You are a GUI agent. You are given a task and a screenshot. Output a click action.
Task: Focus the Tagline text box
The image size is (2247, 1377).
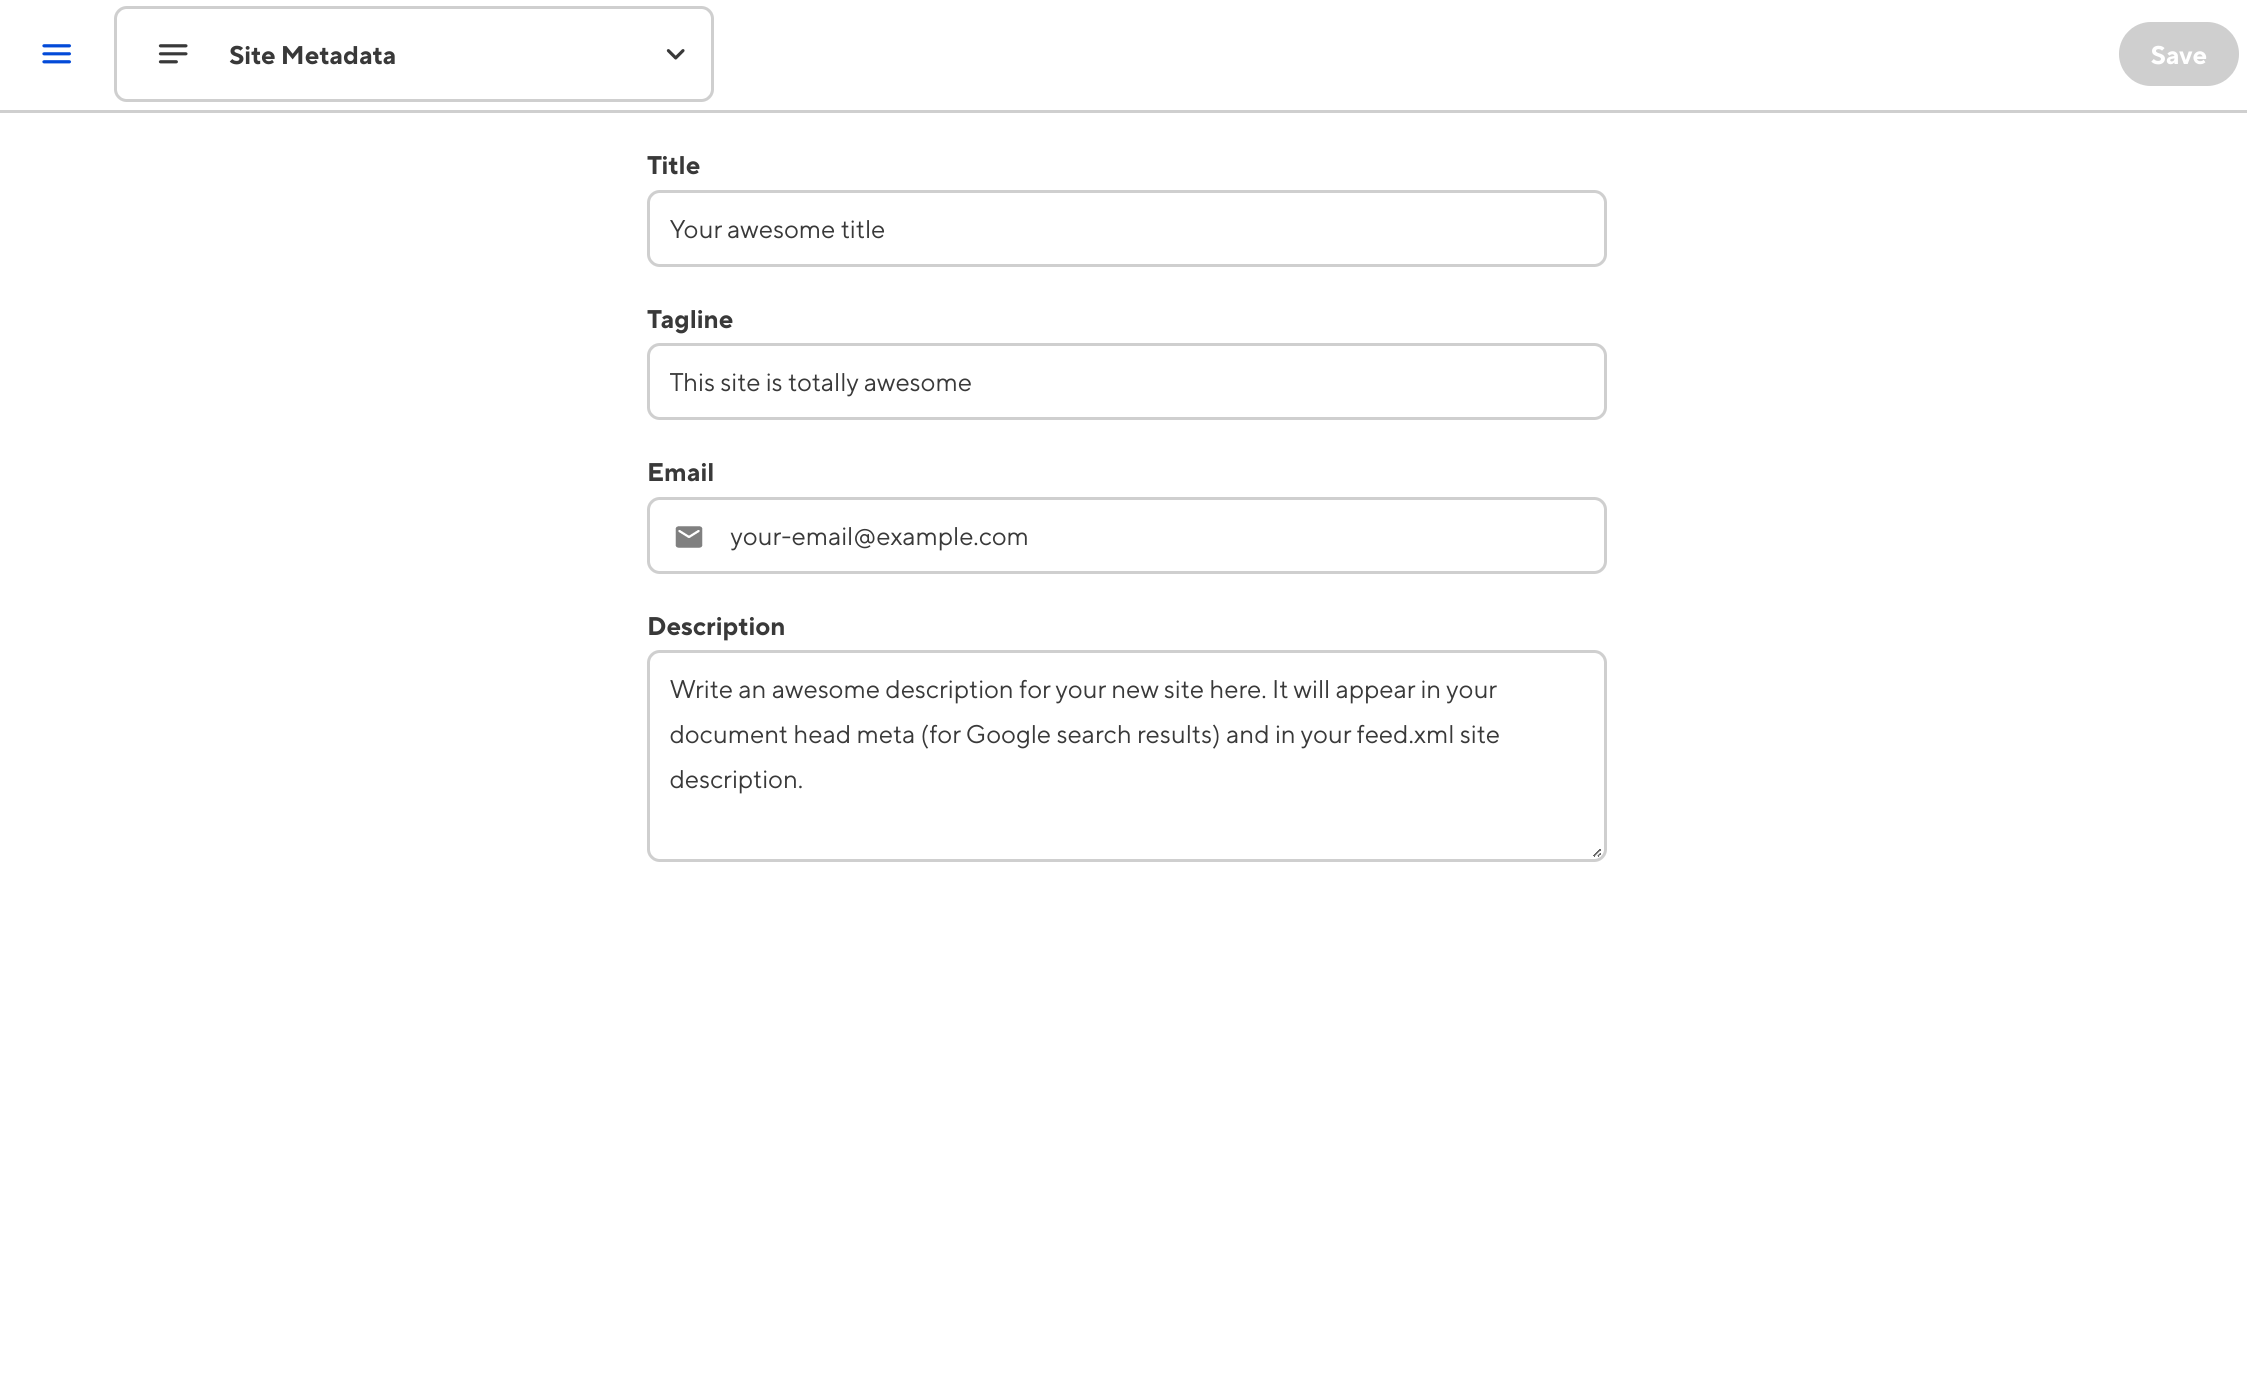(x=1125, y=381)
